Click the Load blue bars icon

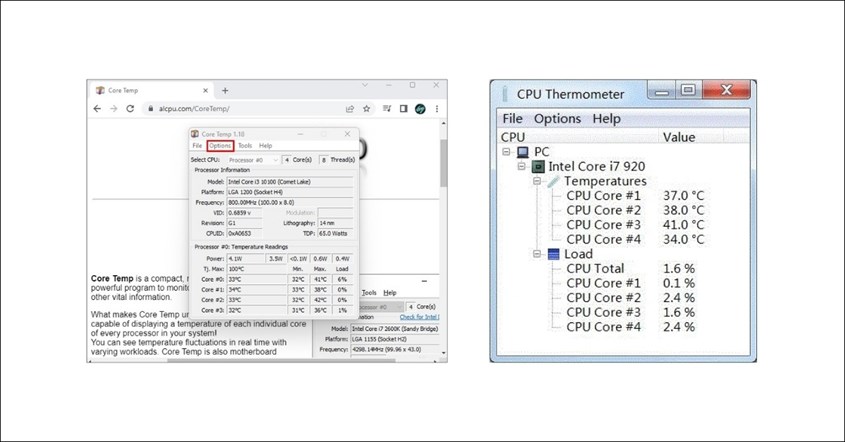[553, 254]
